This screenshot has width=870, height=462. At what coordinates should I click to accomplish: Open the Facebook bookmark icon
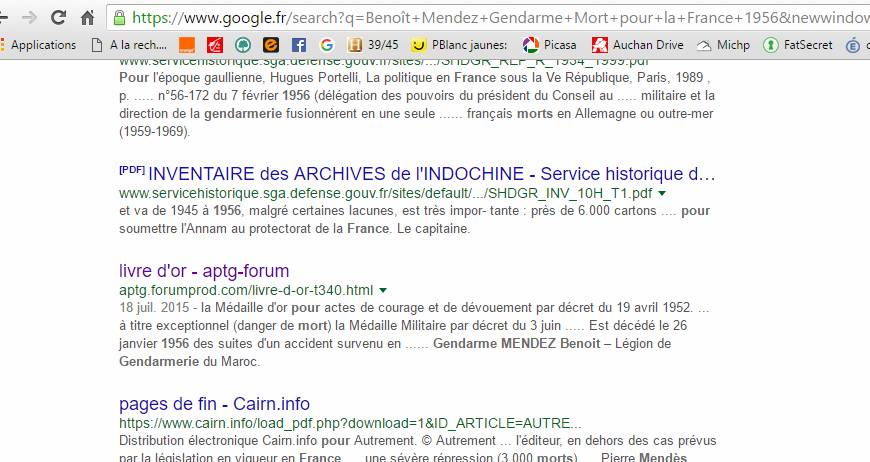click(x=299, y=45)
